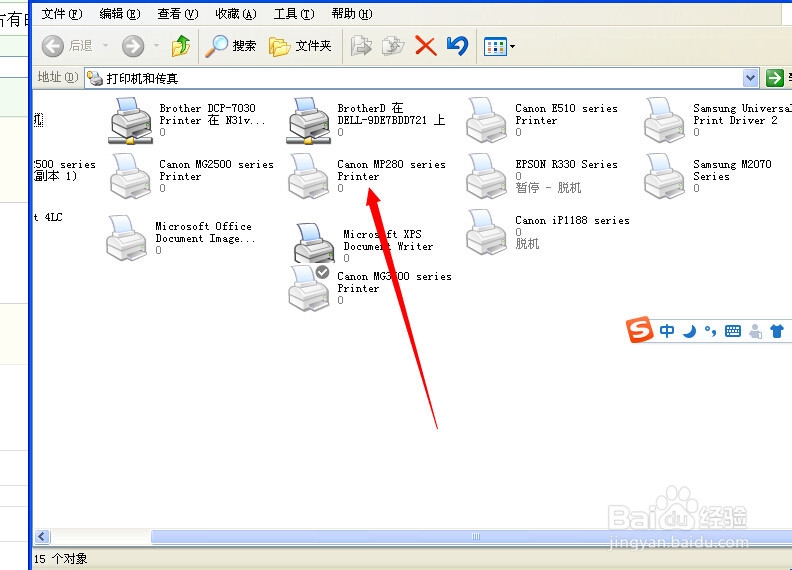Open the Sogou skin shirt icon
Image resolution: width=792 pixels, height=570 pixels.
777,331
